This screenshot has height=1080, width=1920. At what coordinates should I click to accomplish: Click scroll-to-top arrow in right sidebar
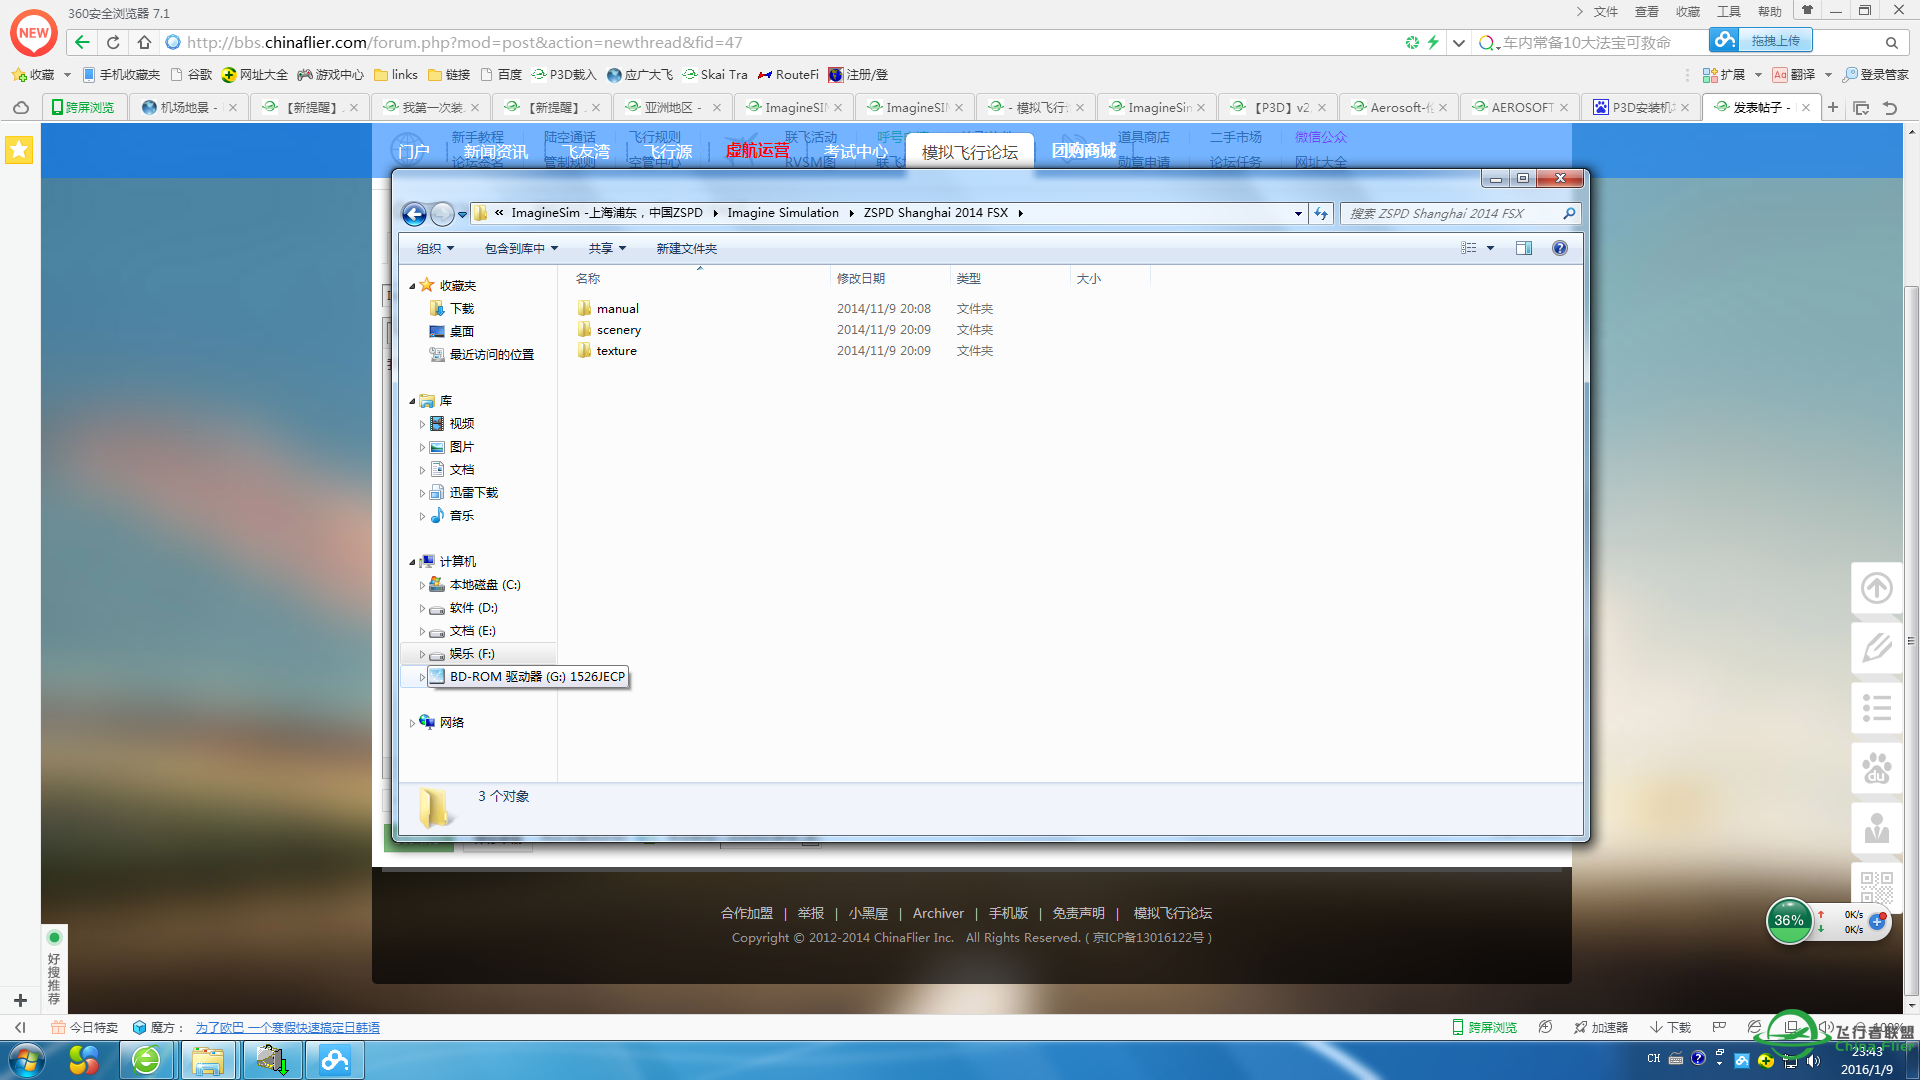(x=1876, y=588)
